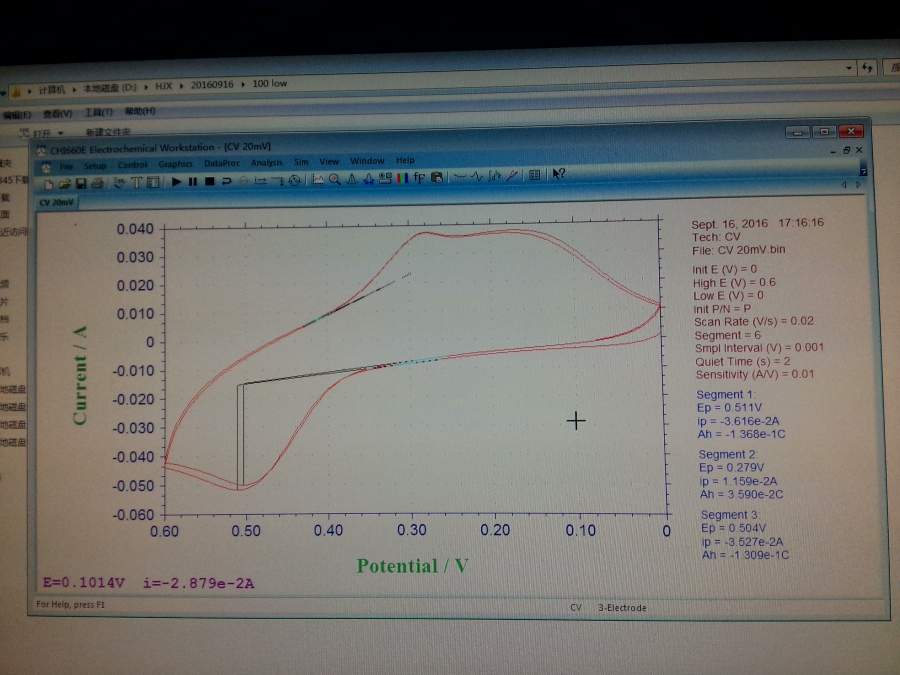The height and width of the screenshot is (675, 900).
Task: Select technique with the T toolbar icon
Action: (136, 183)
